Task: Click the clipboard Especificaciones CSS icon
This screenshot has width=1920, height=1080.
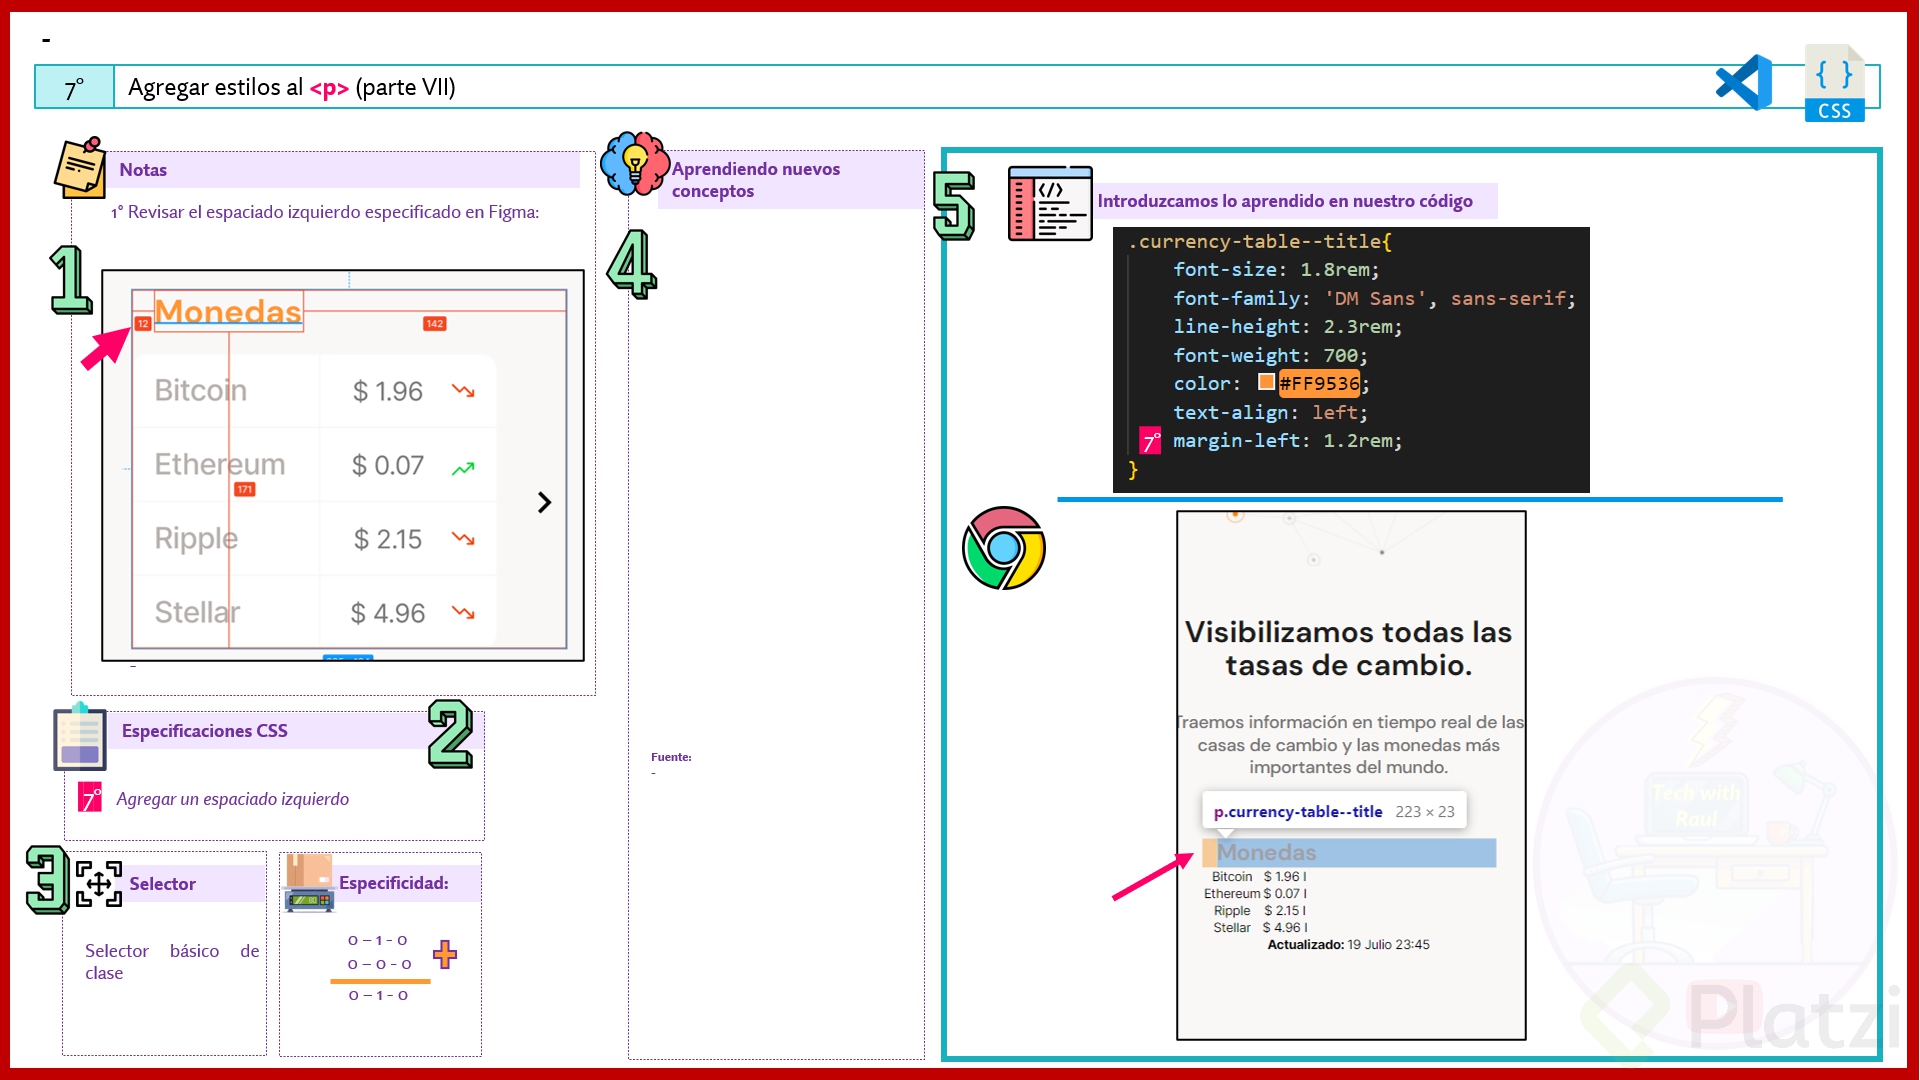Action: tap(80, 738)
